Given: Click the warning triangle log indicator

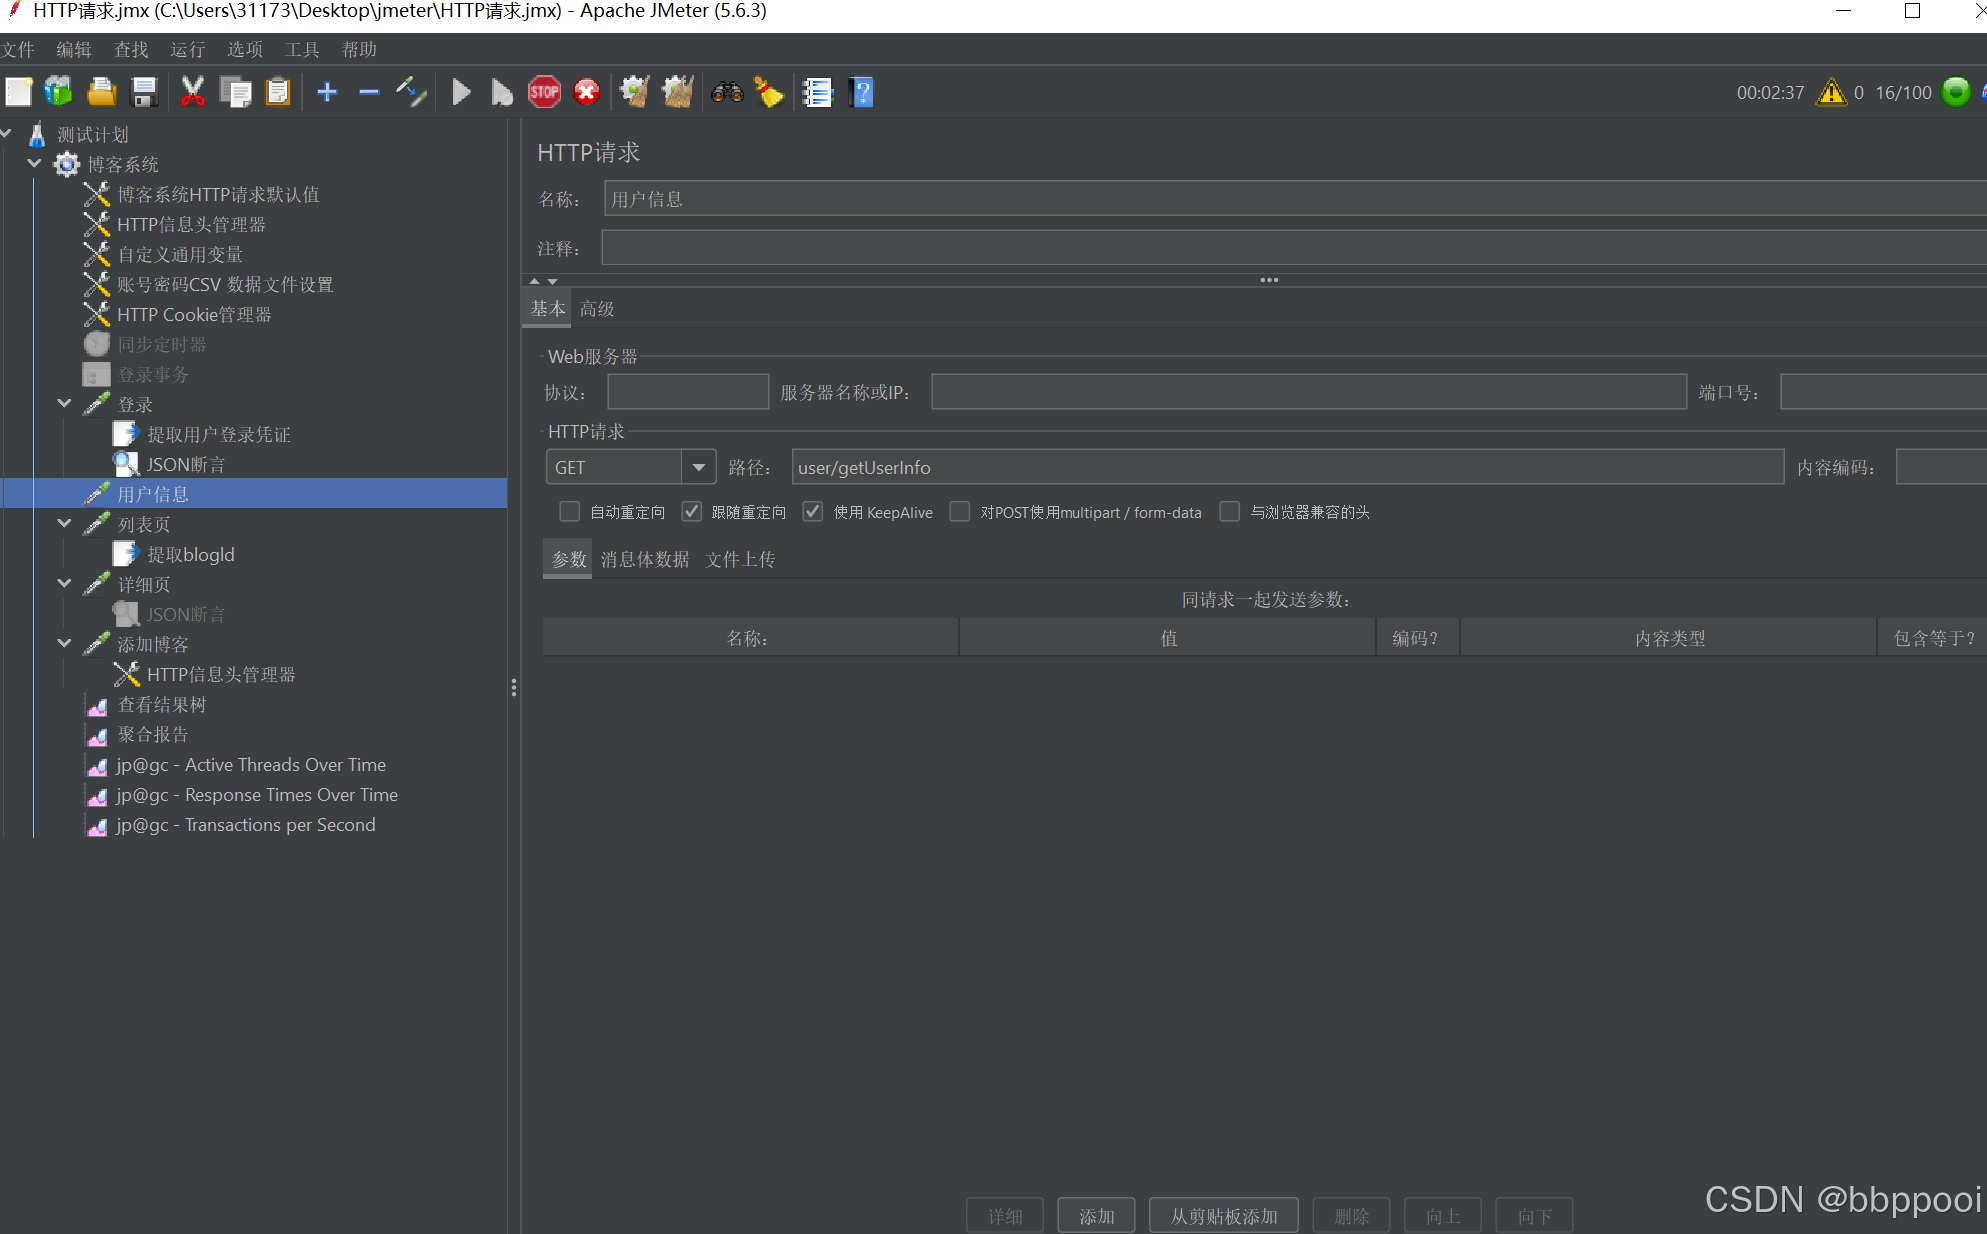Looking at the screenshot, I should tap(1831, 93).
